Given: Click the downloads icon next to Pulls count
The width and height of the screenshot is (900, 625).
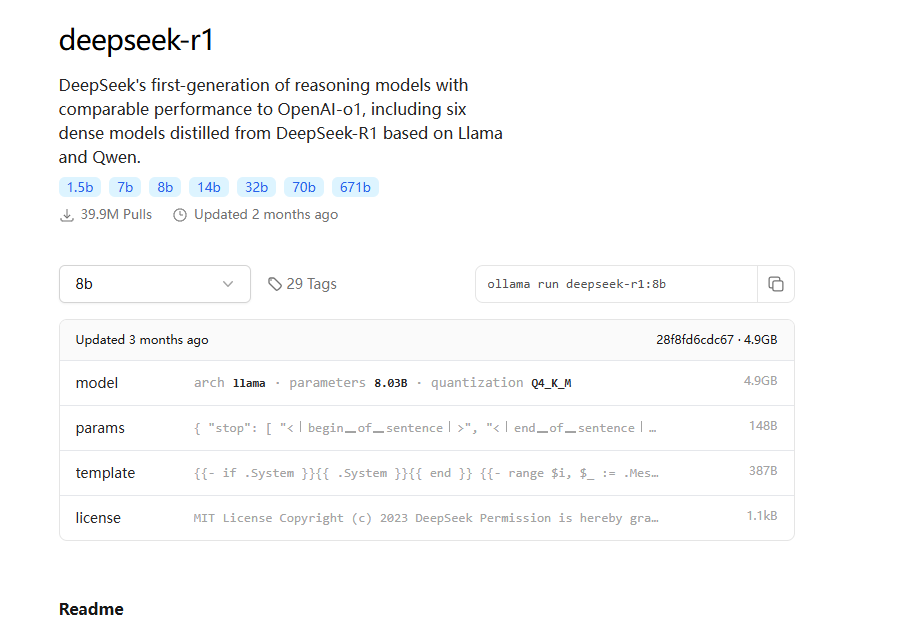Looking at the screenshot, I should point(66,214).
